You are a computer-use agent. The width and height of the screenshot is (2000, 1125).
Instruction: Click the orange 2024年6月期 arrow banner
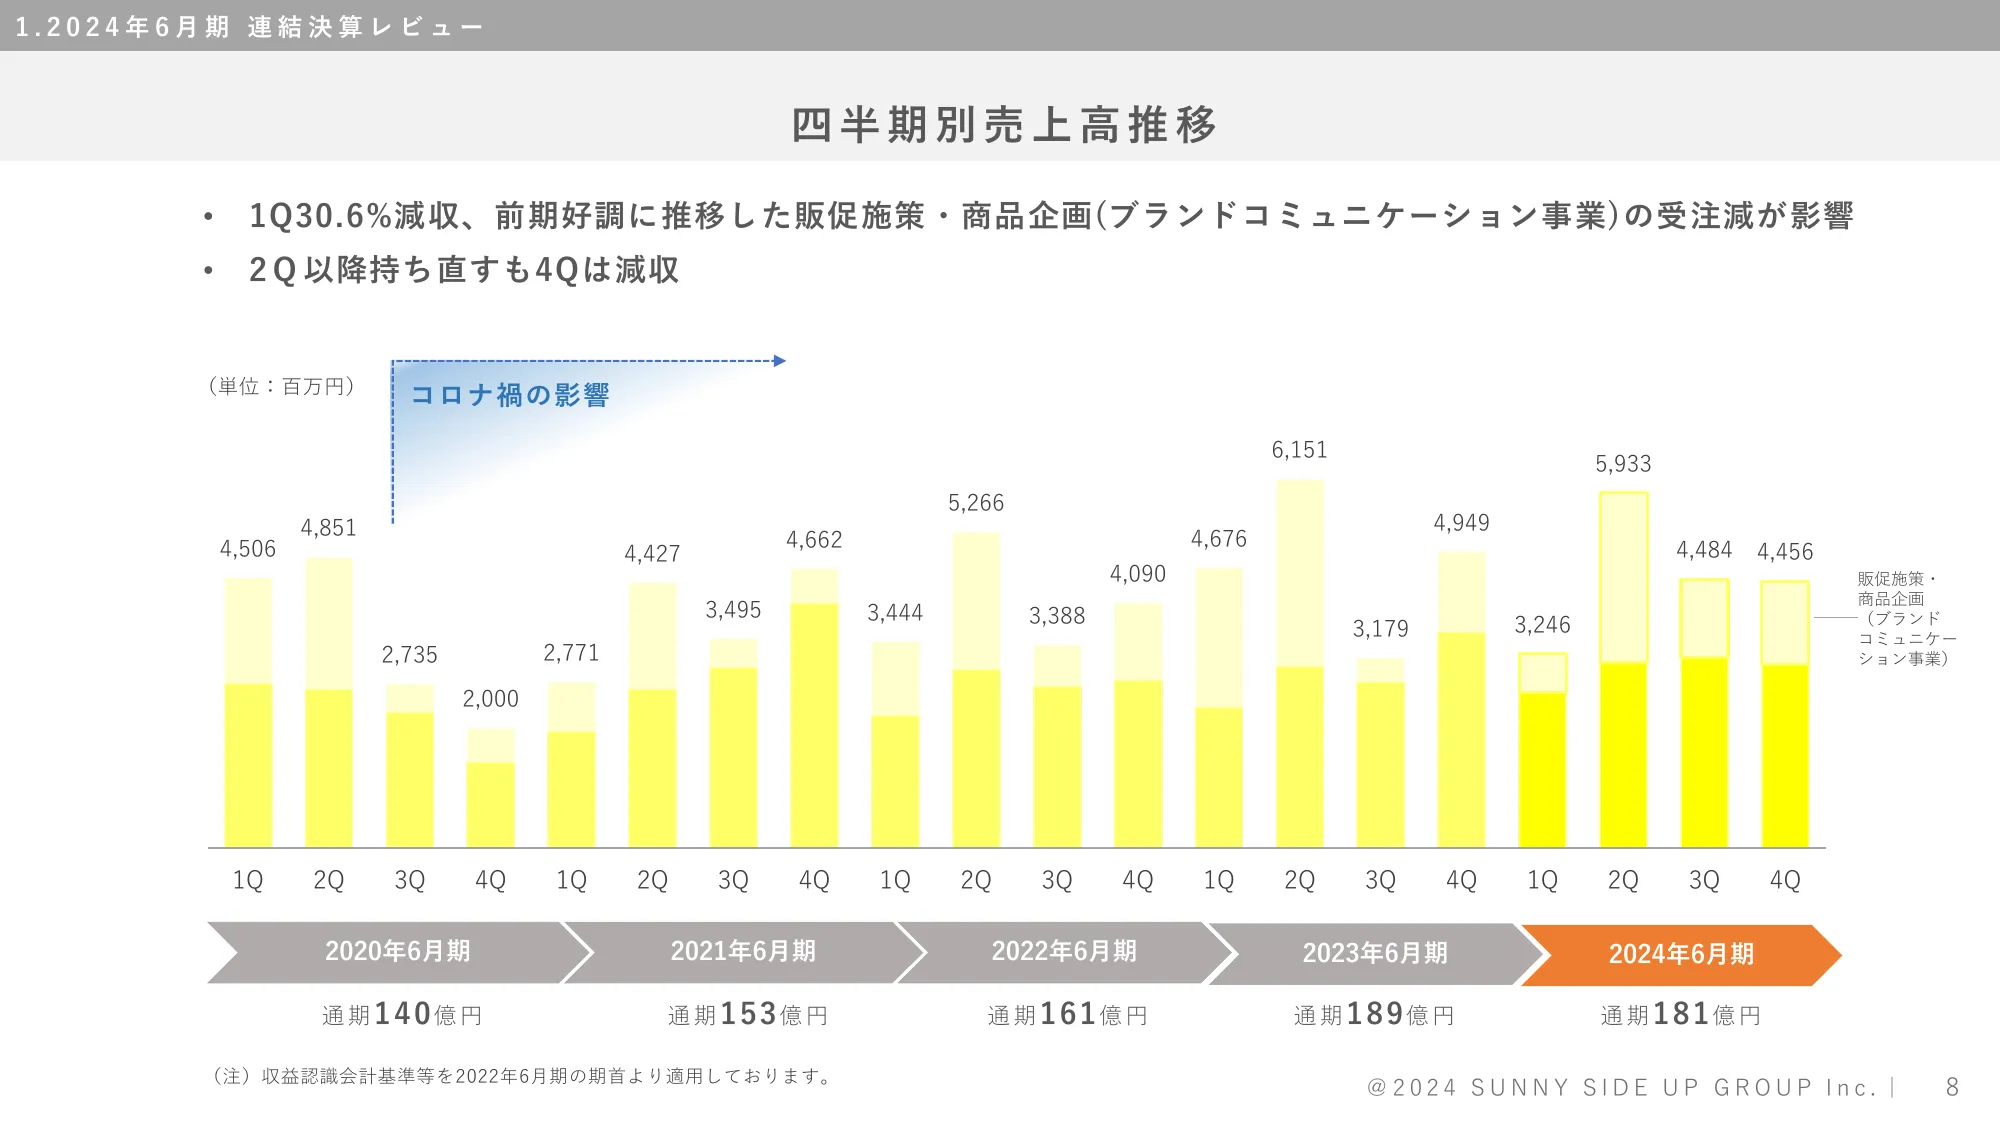coord(1681,955)
